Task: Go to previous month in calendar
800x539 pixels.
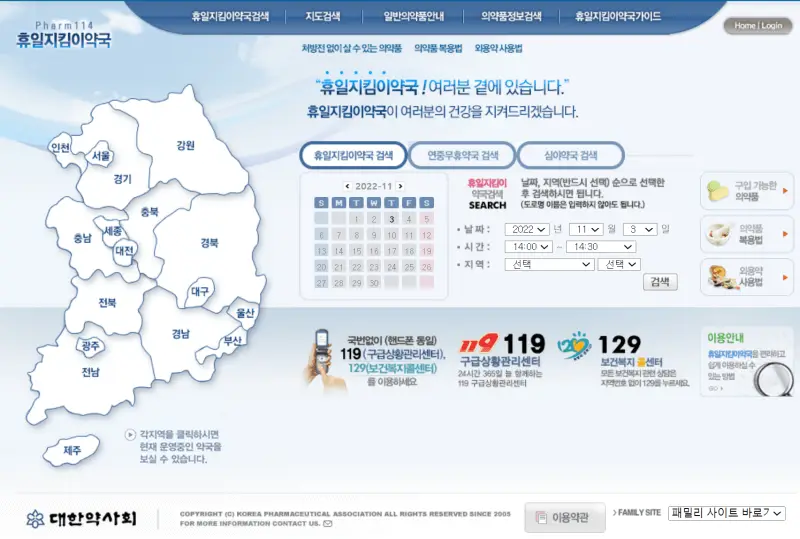Action: 347,186
